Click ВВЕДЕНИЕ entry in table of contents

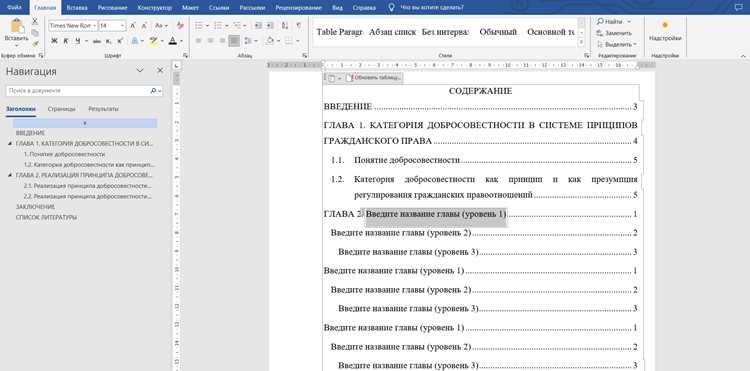click(480, 107)
